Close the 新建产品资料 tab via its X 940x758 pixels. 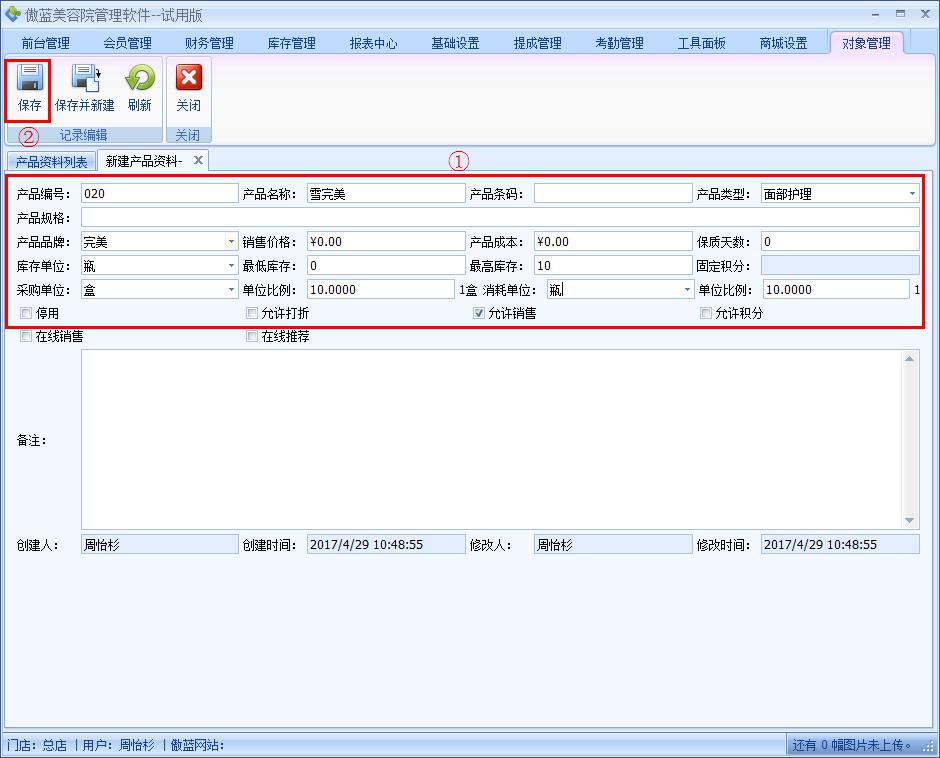(x=197, y=159)
